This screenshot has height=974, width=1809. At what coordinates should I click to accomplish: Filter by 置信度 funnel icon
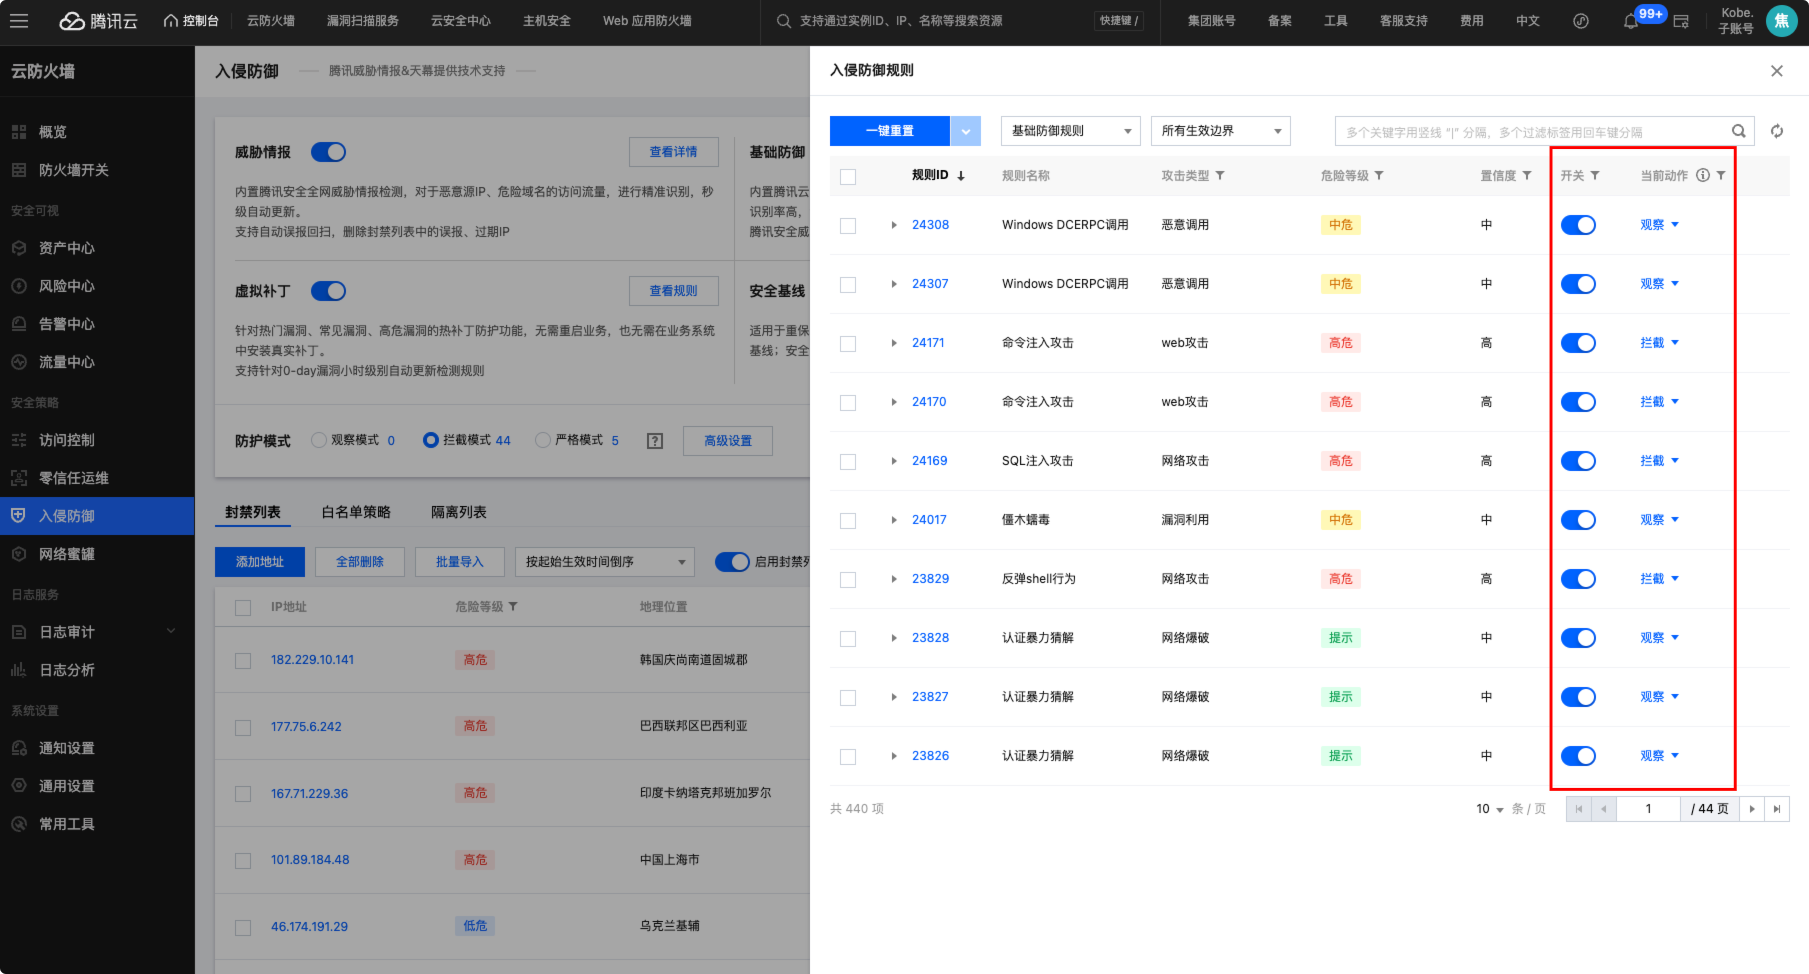click(x=1527, y=176)
